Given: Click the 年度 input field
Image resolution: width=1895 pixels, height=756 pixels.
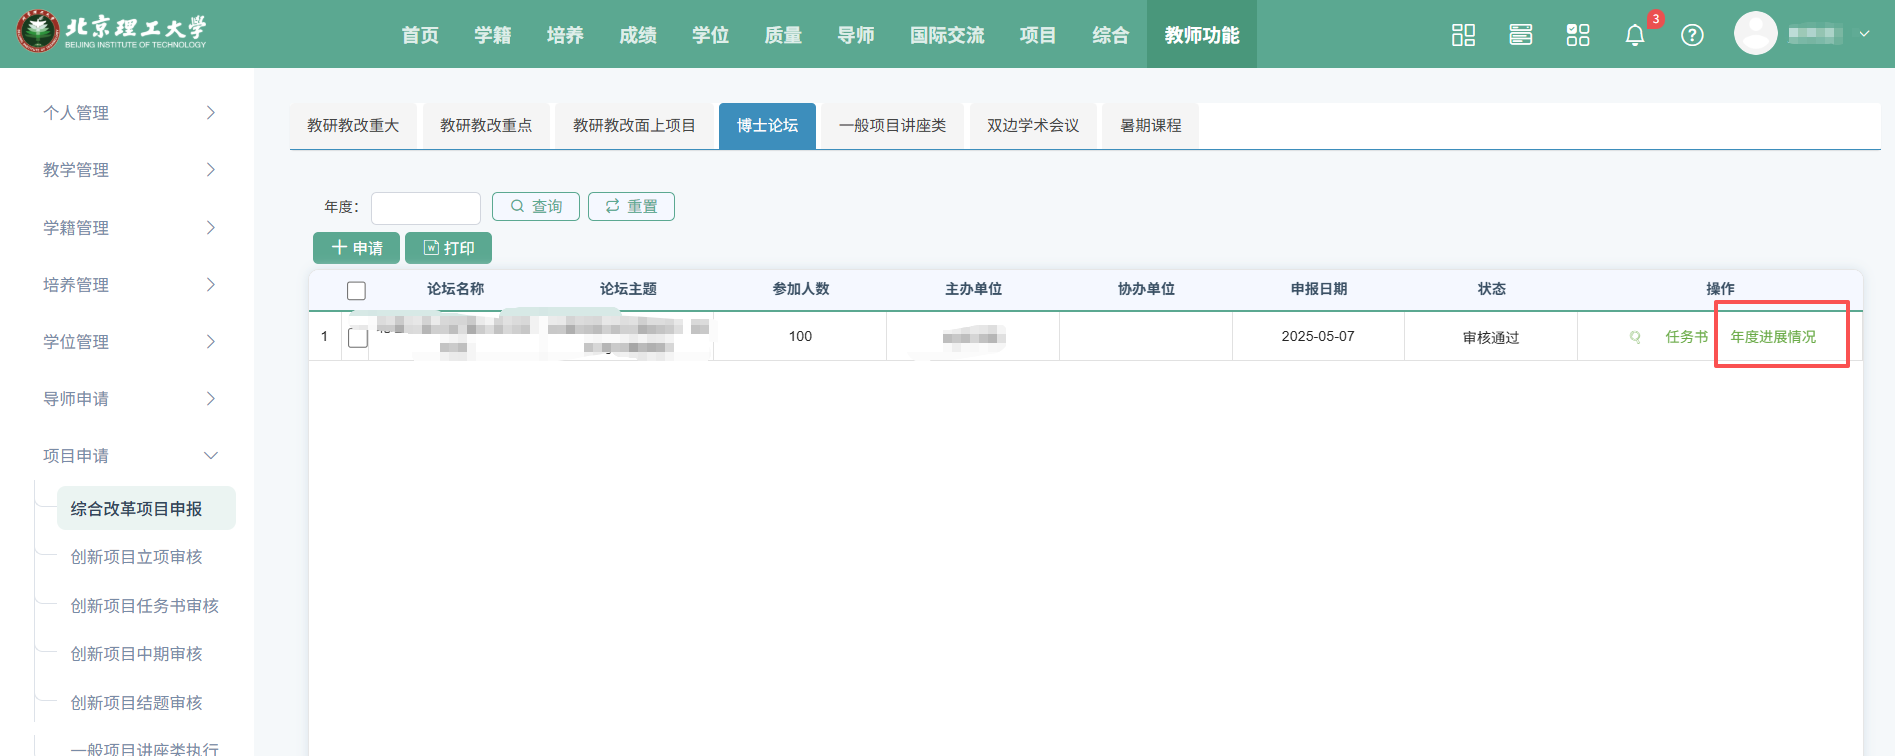Looking at the screenshot, I should [x=426, y=208].
